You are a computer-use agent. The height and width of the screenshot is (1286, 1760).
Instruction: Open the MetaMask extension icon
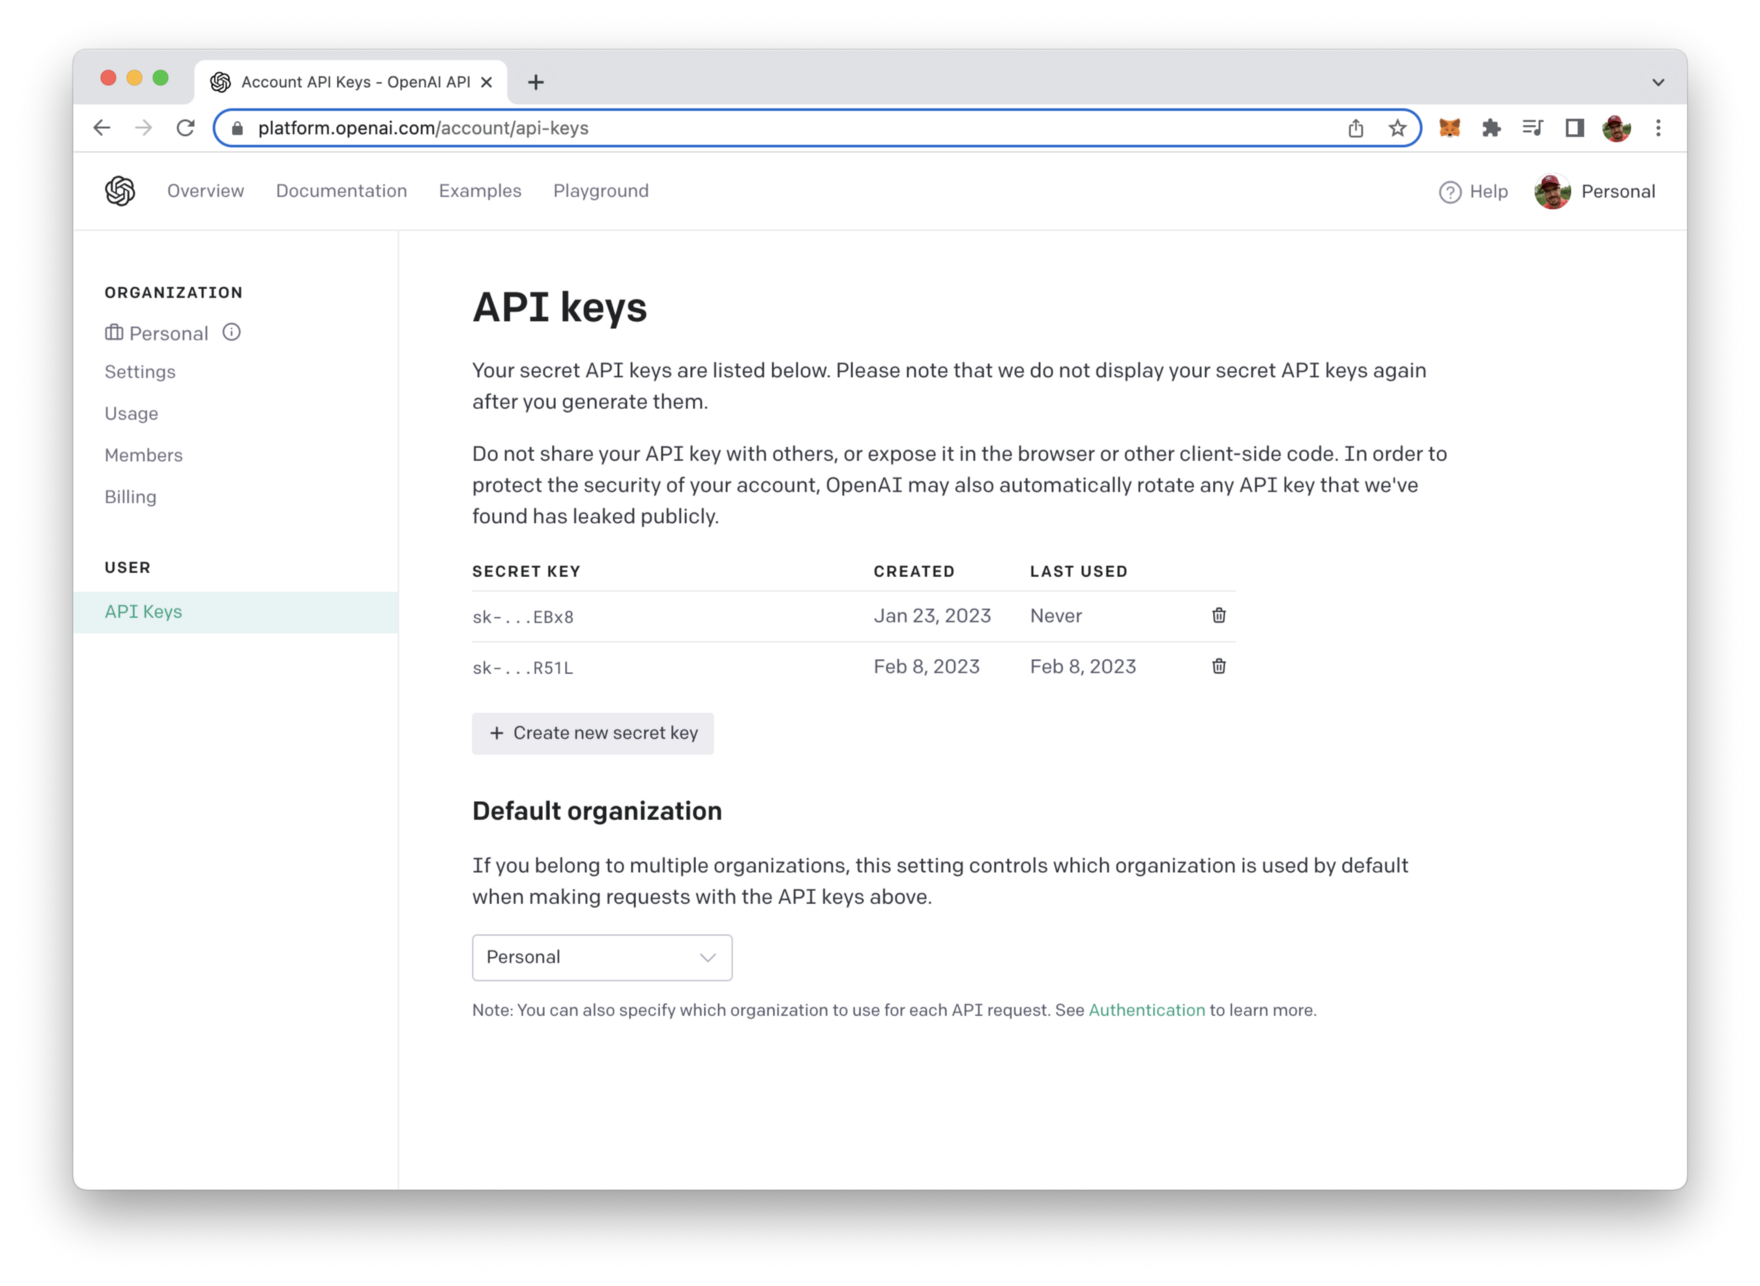tap(1449, 128)
